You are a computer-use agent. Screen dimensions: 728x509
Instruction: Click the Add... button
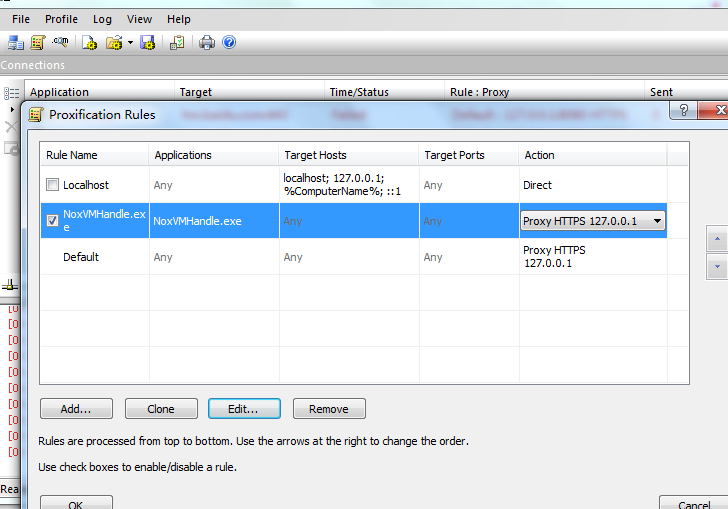(76, 409)
